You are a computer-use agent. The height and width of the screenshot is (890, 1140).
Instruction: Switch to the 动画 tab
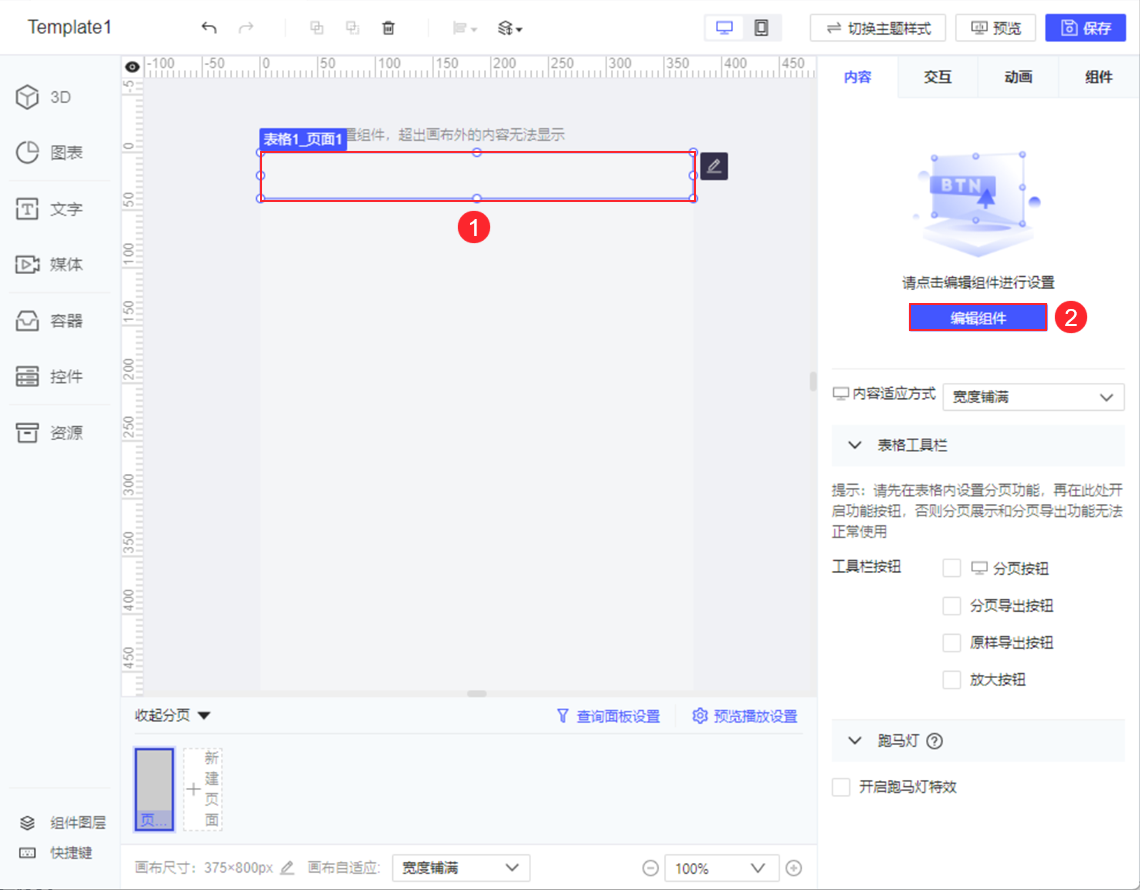click(1018, 76)
